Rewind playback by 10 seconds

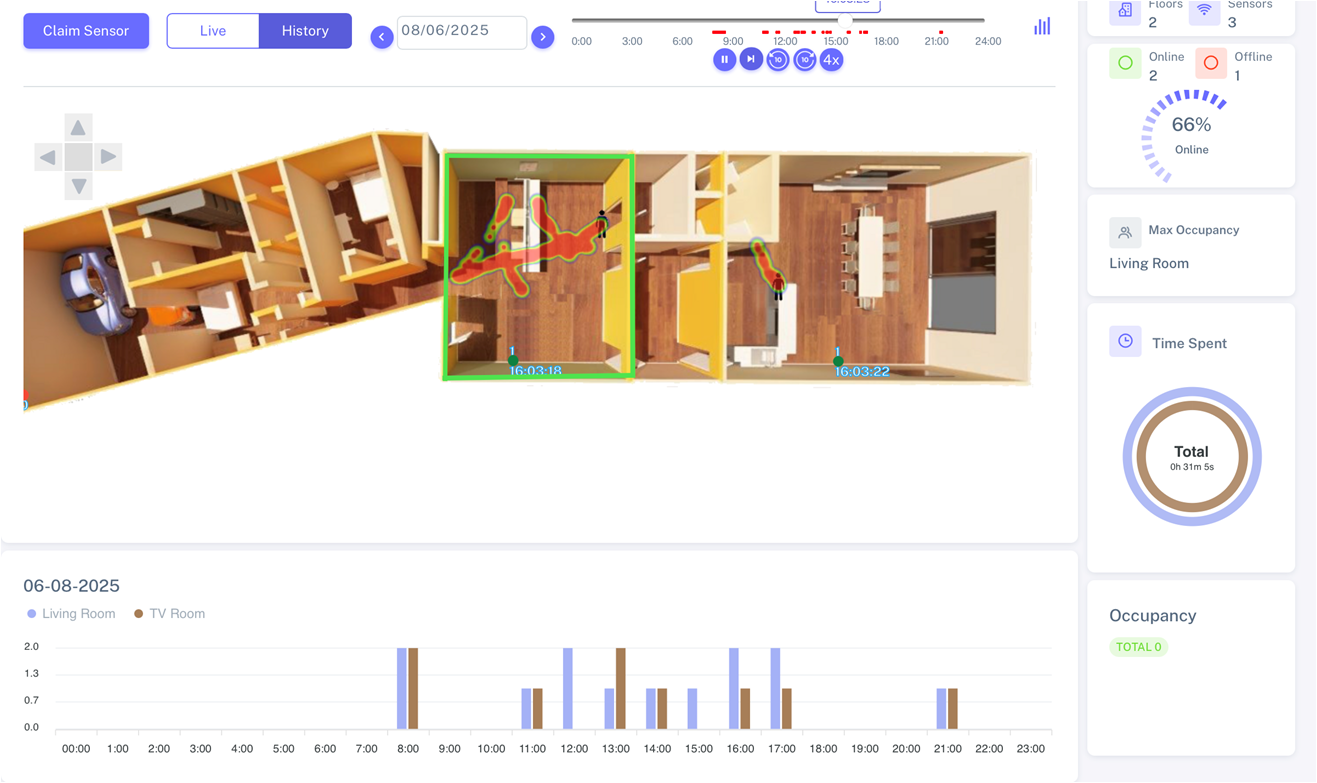(x=778, y=60)
